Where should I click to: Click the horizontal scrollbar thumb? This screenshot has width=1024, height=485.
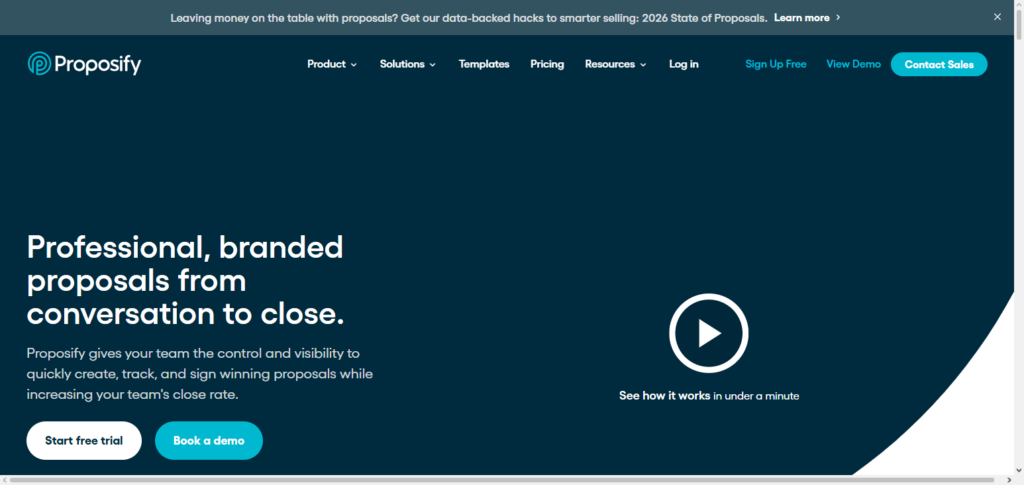click(x=502, y=480)
